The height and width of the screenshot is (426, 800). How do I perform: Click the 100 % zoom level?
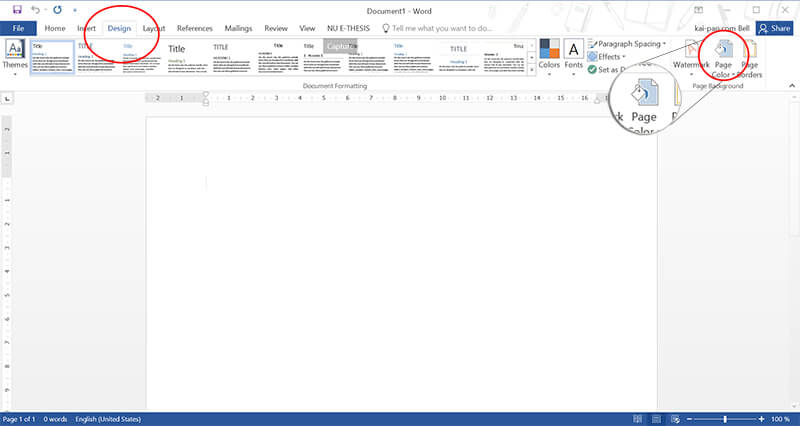[x=780, y=419]
